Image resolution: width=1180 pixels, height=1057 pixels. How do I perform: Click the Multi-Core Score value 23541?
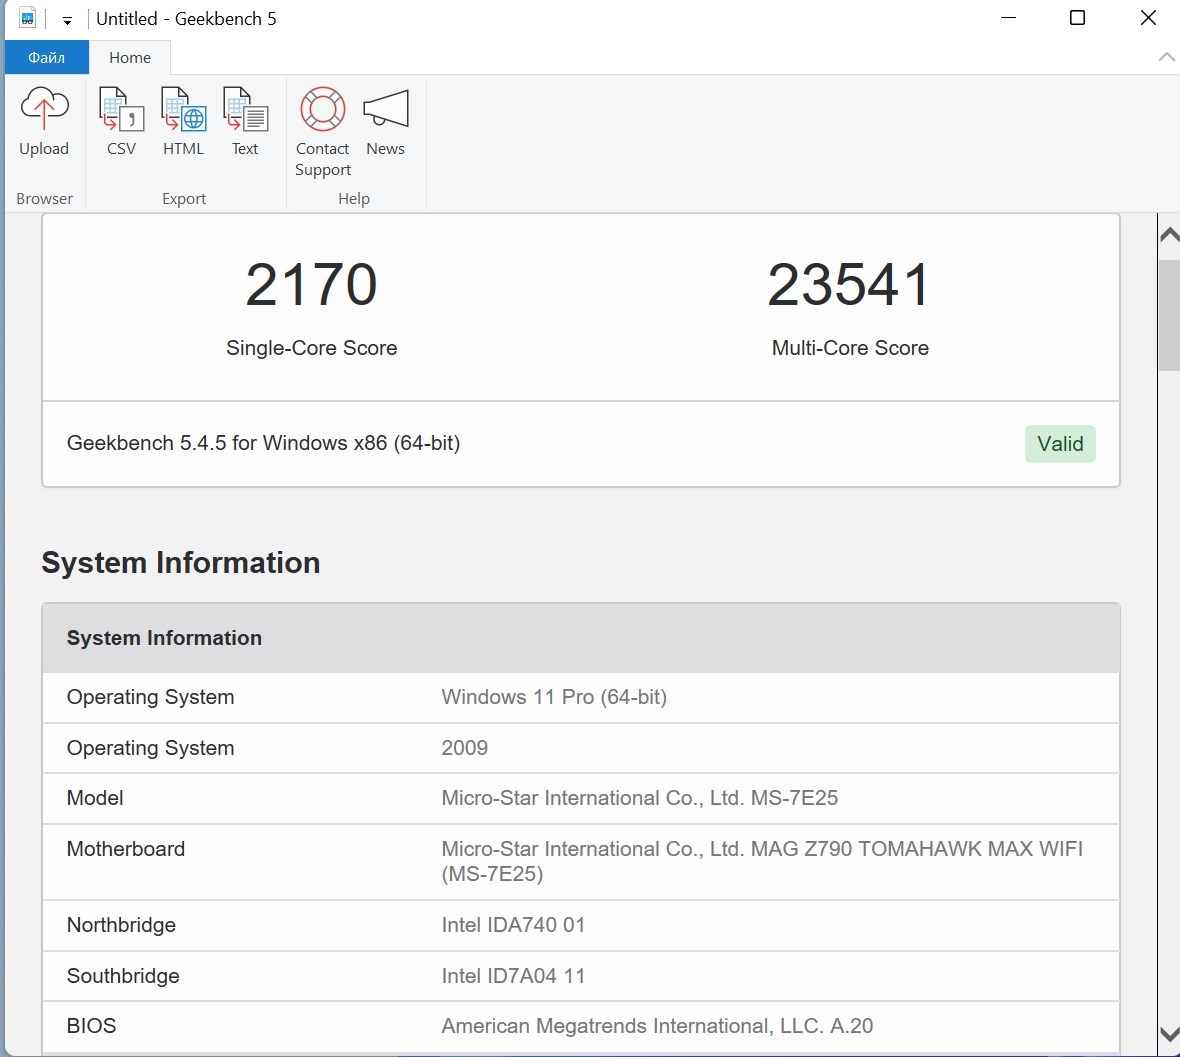tap(849, 285)
